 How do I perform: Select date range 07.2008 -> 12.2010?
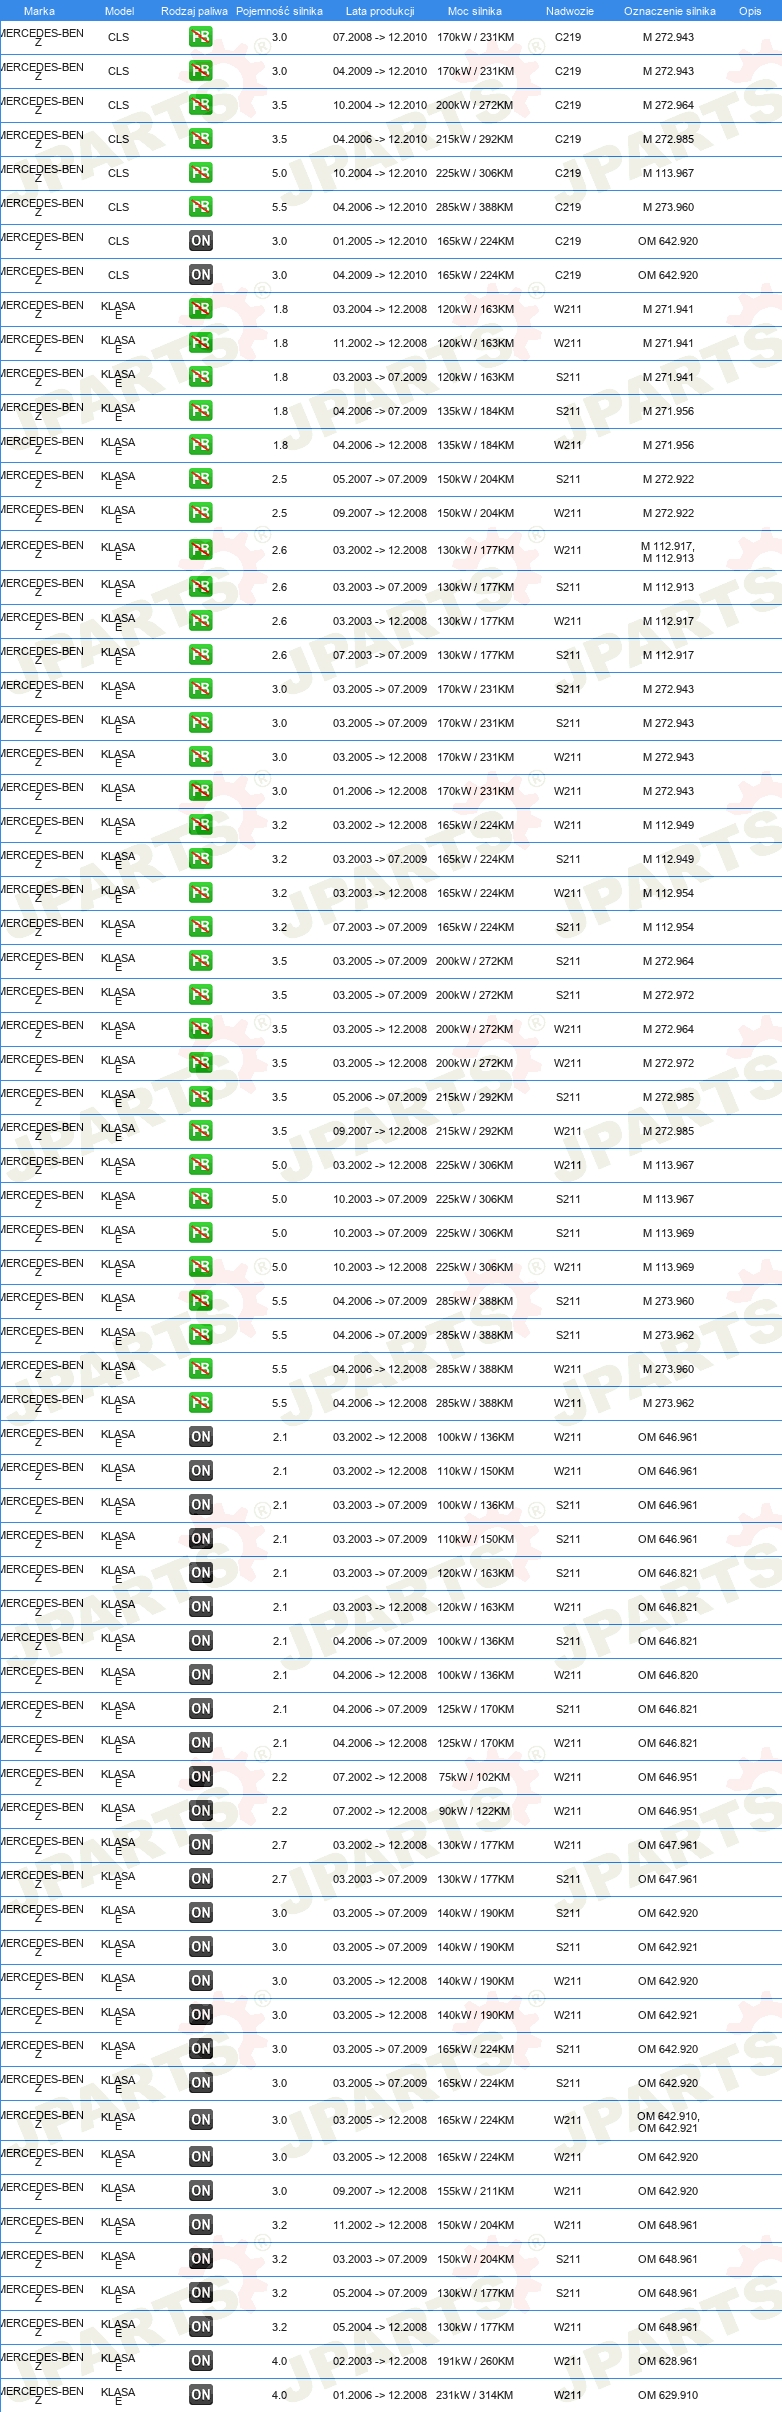380,37
